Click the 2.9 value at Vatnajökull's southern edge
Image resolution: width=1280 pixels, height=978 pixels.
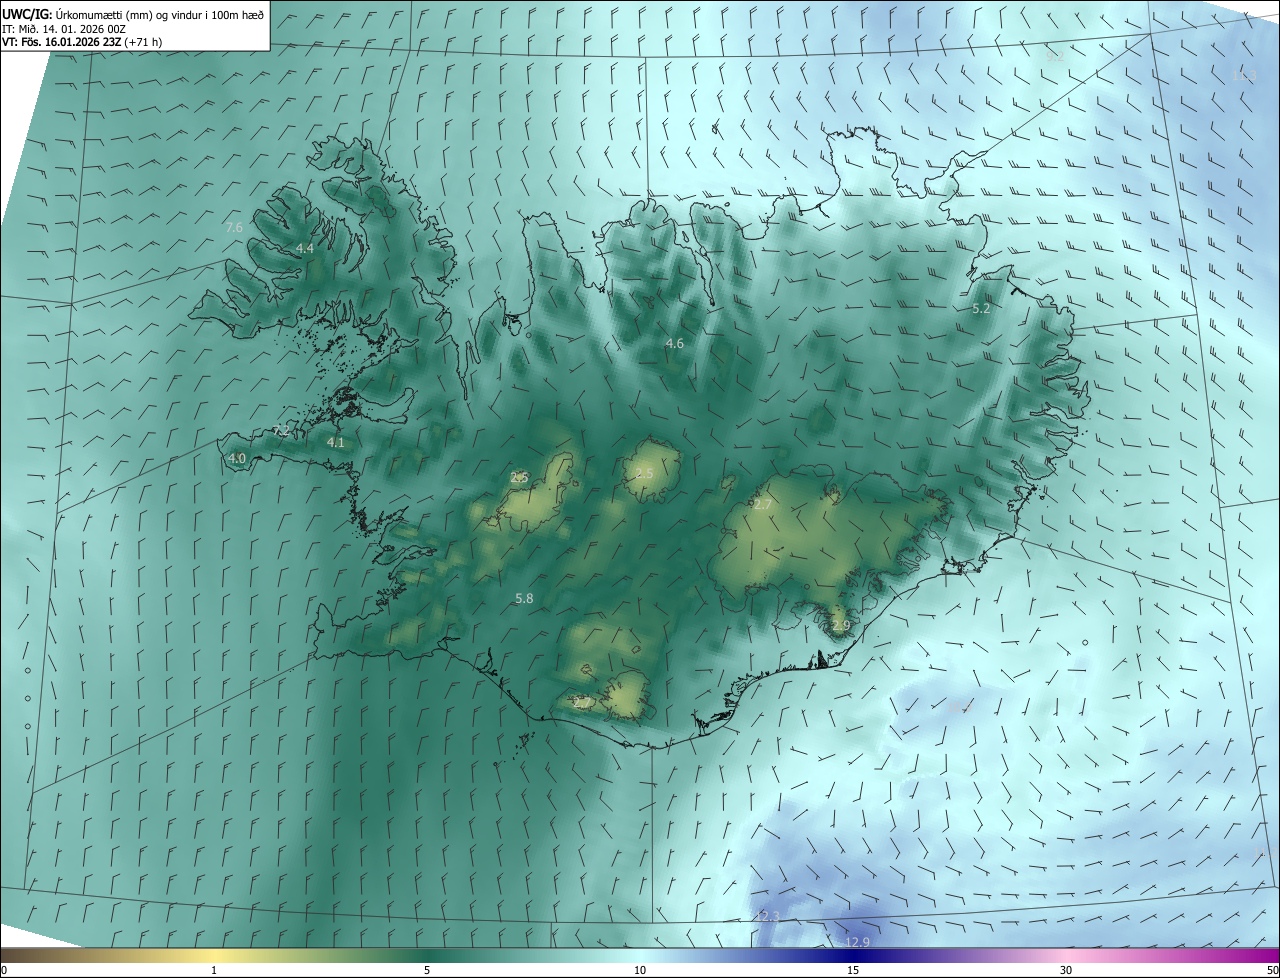pos(840,625)
